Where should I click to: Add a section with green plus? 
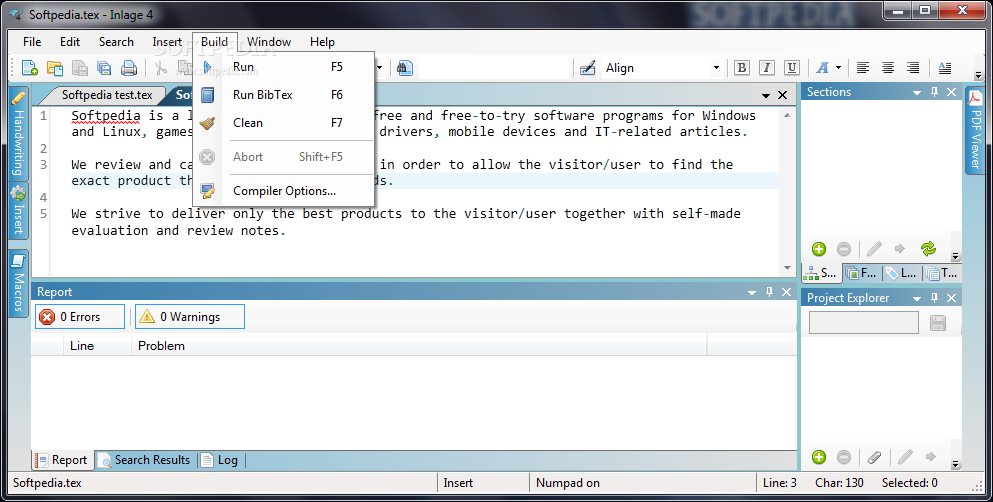click(x=819, y=249)
